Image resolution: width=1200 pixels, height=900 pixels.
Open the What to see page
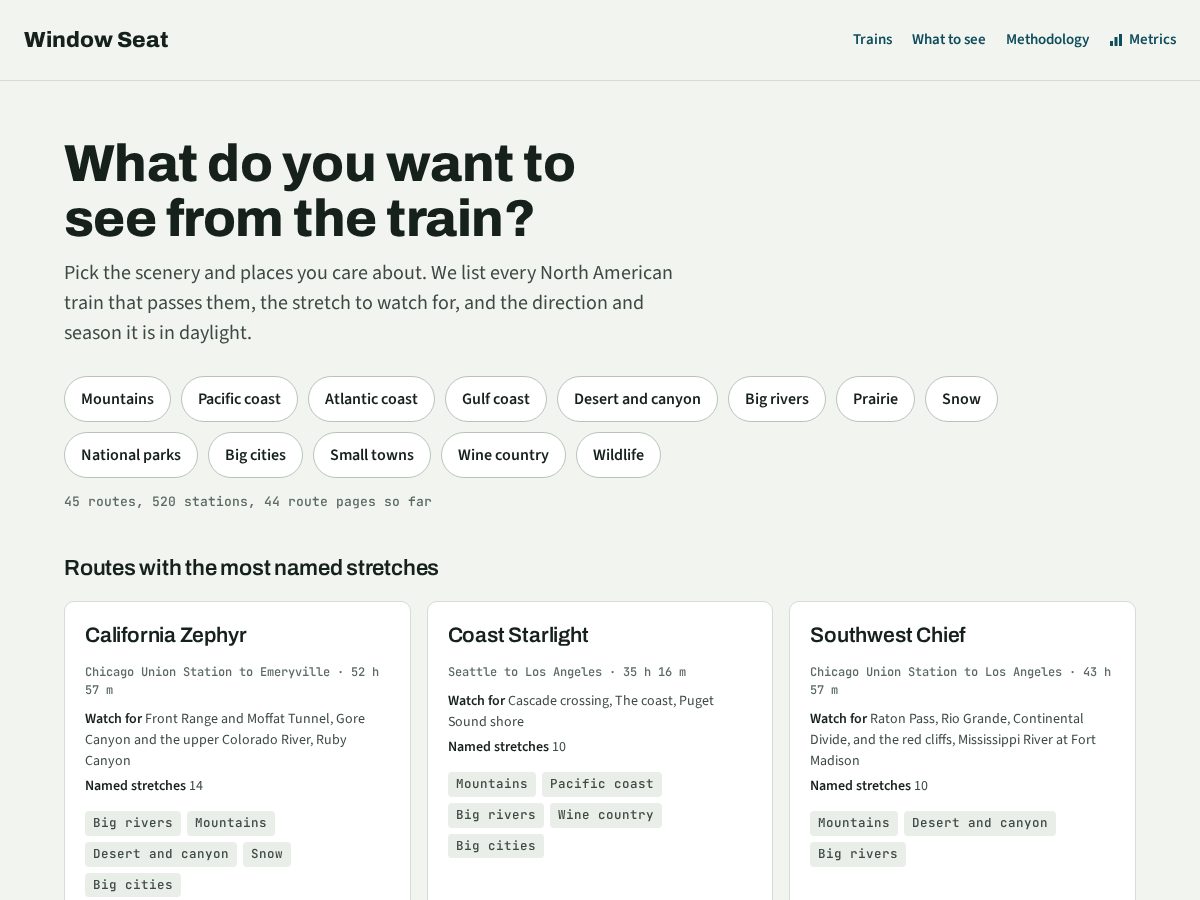[x=948, y=40]
